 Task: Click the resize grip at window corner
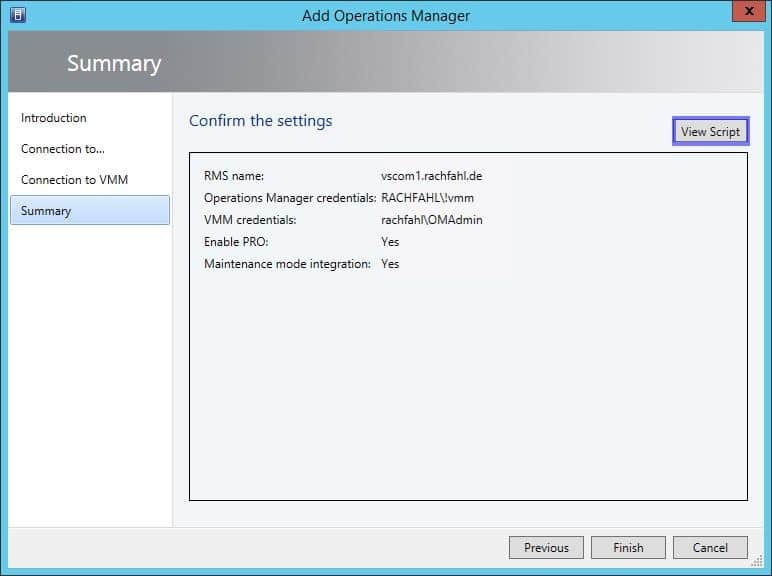(x=757, y=561)
